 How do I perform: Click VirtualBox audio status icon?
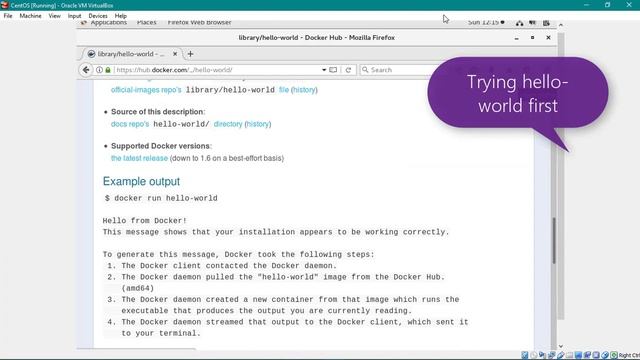click(x=542, y=355)
